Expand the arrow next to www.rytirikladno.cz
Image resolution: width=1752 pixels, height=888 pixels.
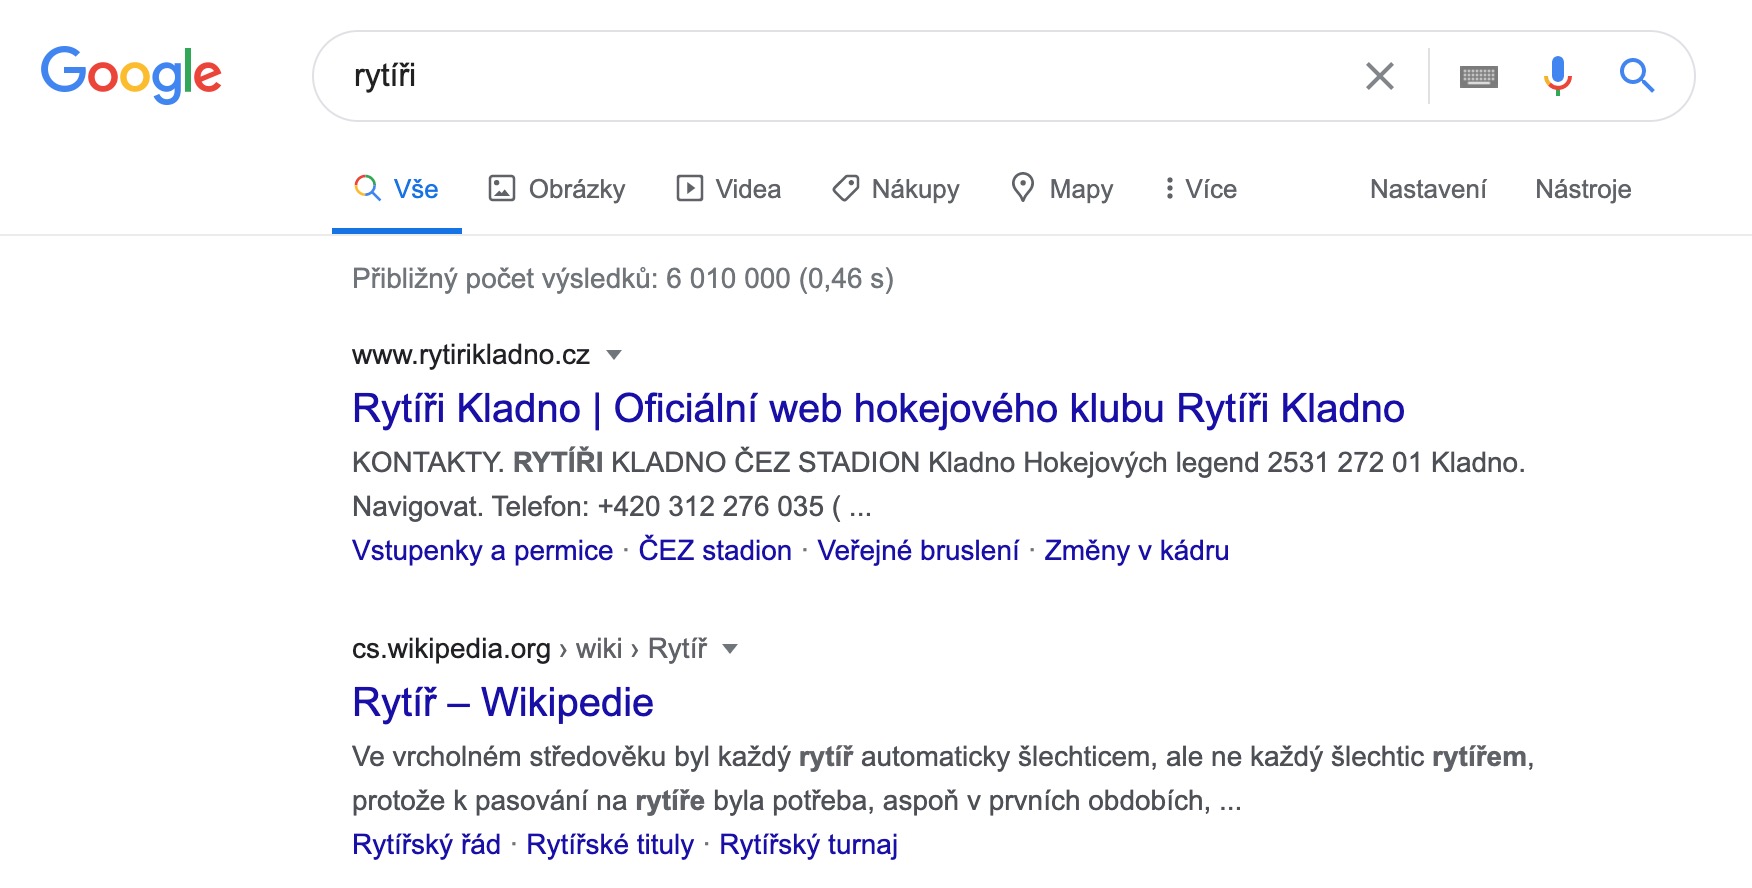click(615, 355)
